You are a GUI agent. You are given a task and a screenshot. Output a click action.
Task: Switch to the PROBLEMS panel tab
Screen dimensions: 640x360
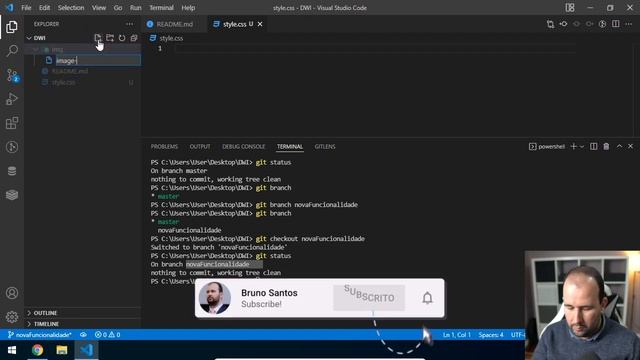coord(164,147)
